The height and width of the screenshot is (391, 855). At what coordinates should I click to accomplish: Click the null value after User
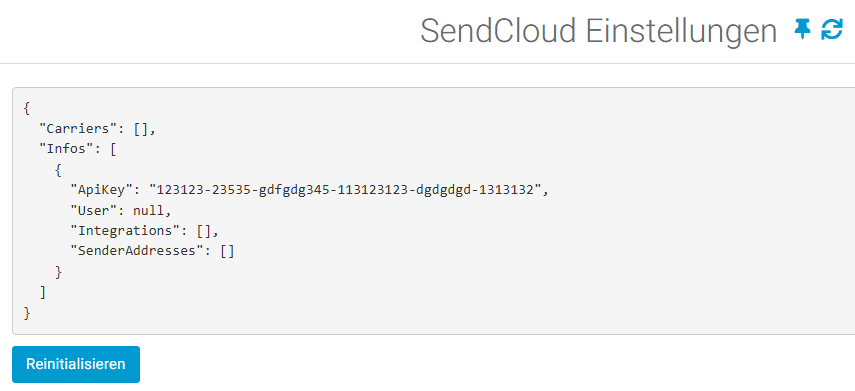(148, 210)
